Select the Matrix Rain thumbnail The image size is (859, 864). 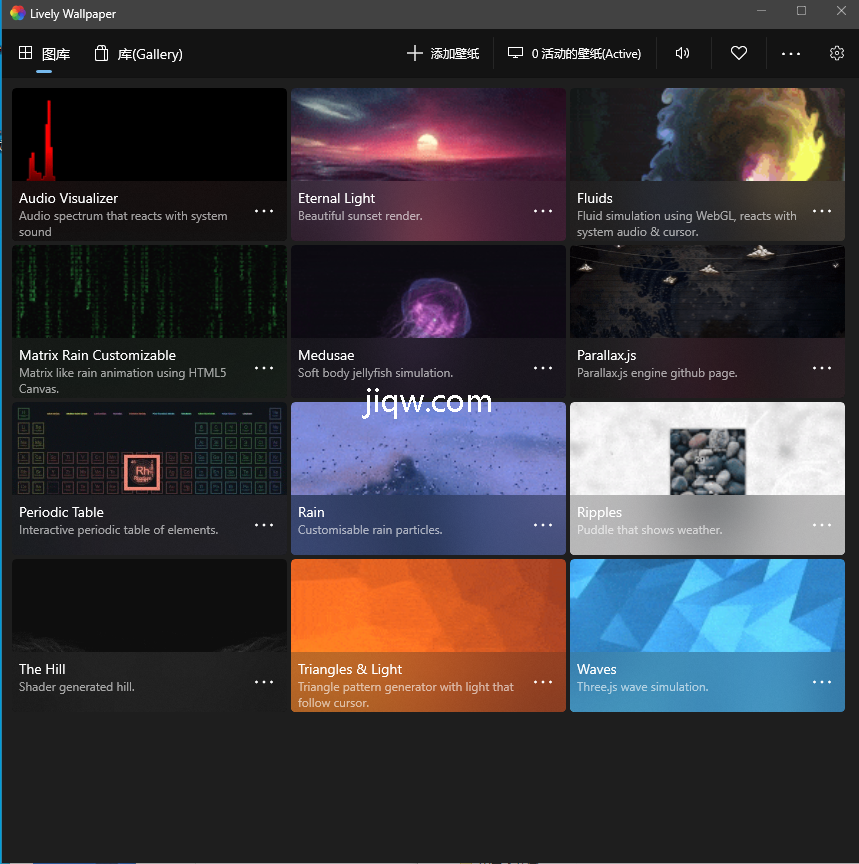coord(149,291)
